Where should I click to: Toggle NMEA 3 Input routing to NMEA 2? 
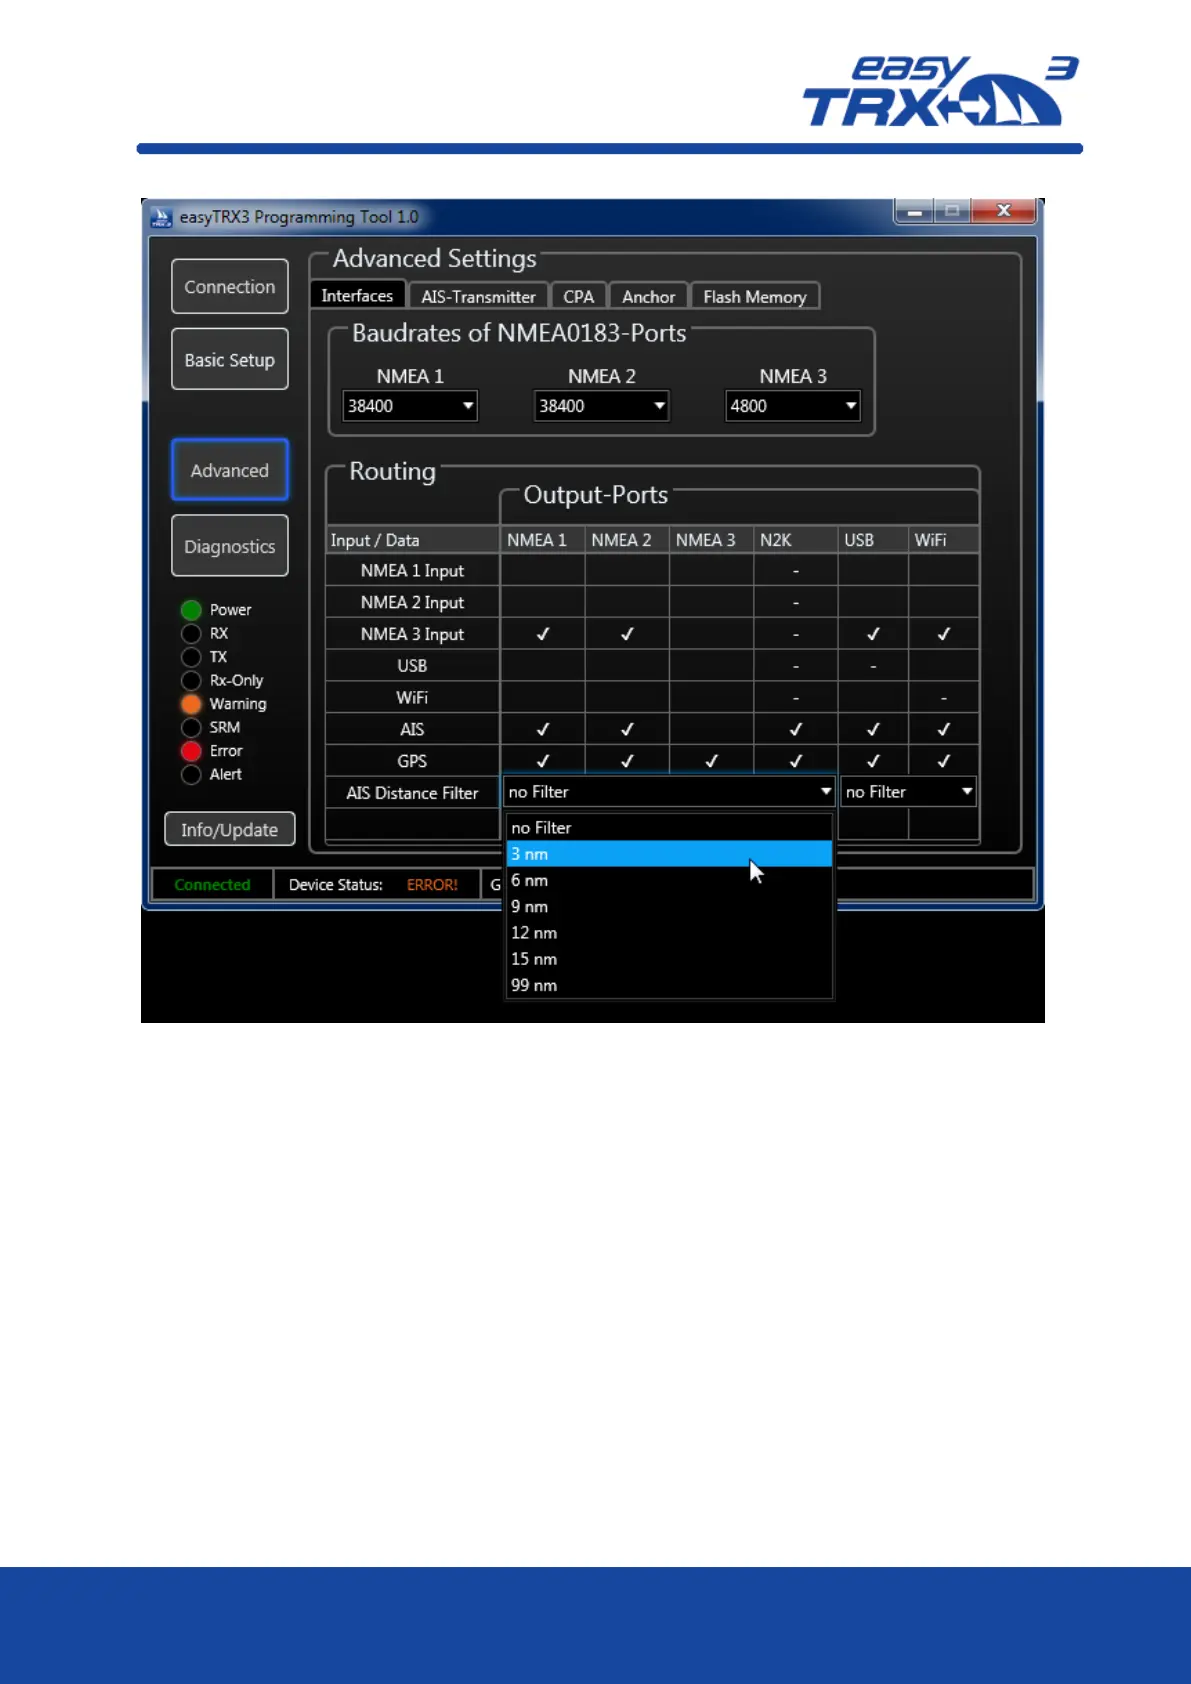point(627,634)
